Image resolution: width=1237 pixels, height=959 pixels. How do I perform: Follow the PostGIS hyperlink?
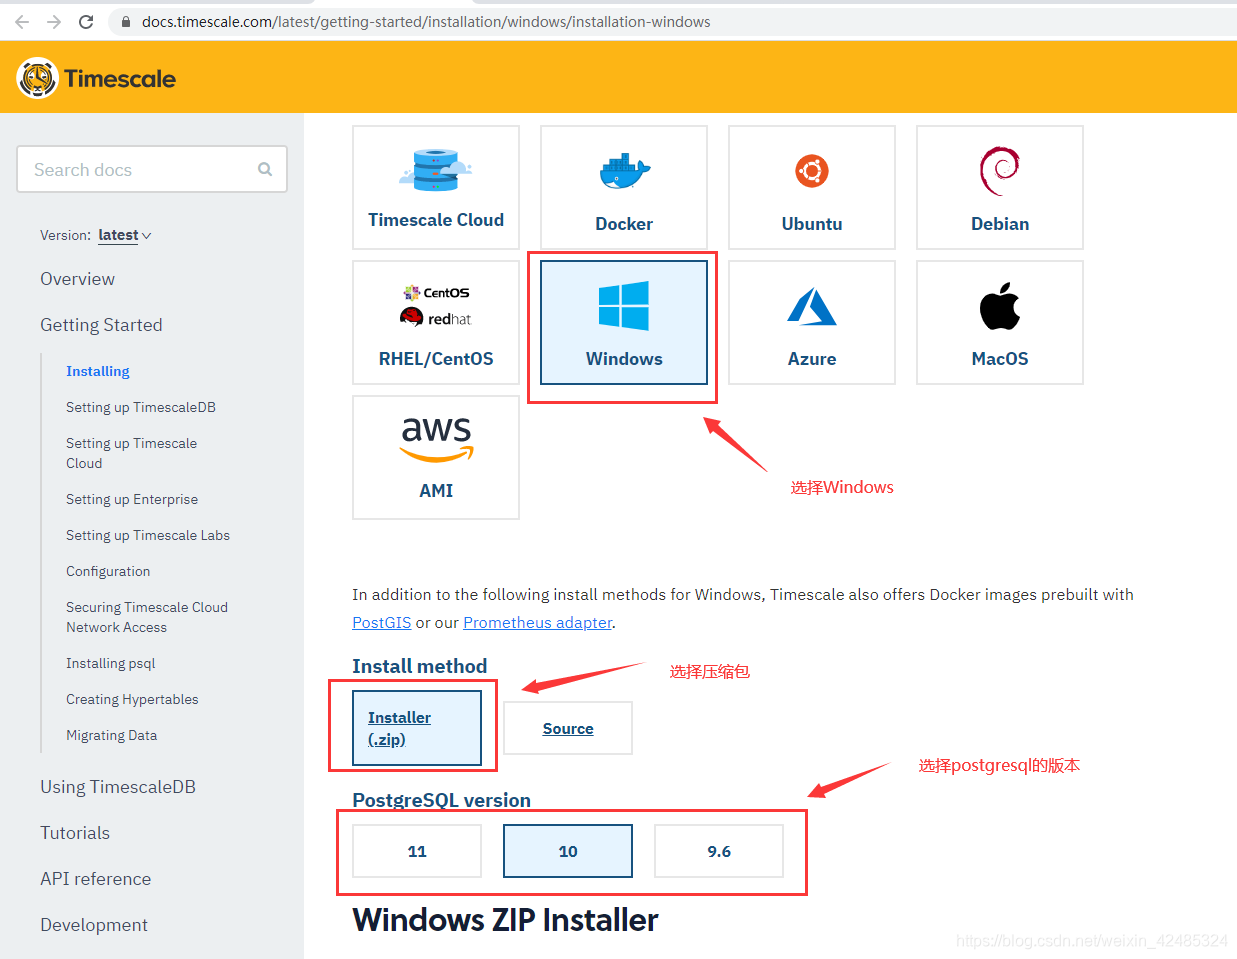pyautogui.click(x=382, y=622)
